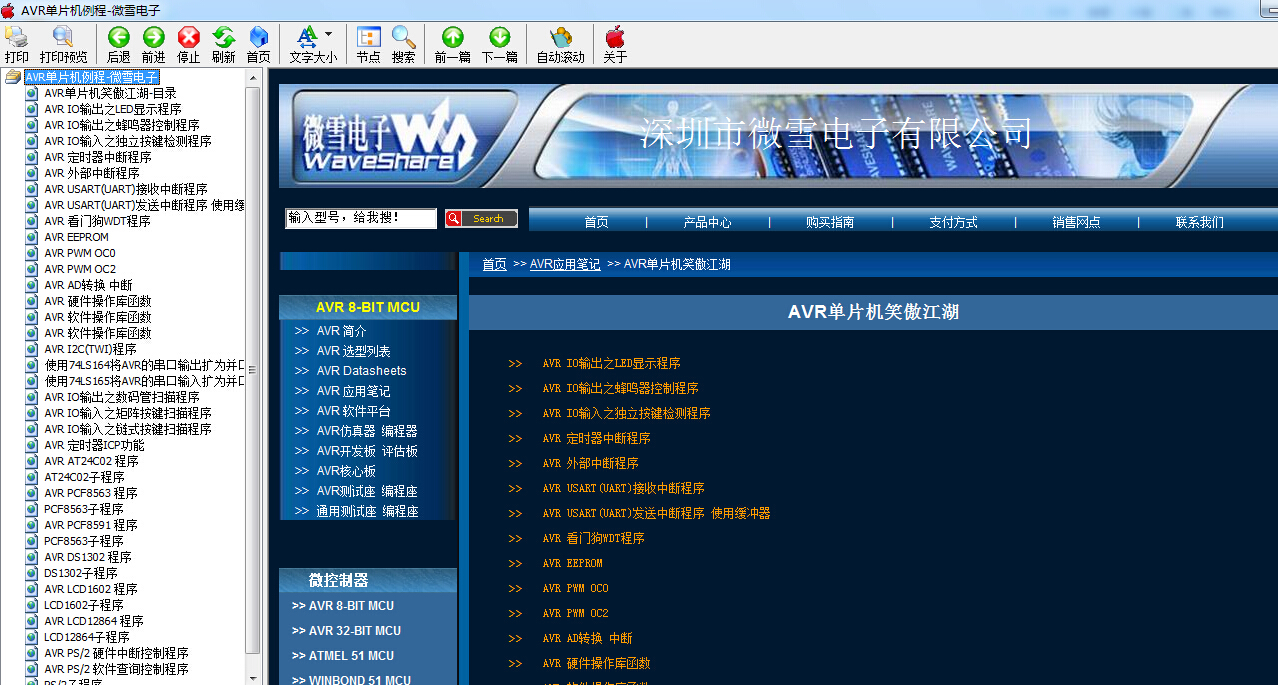The width and height of the screenshot is (1278, 685).
Task: Click the 首页 home icon in toolbar
Action: click(259, 37)
